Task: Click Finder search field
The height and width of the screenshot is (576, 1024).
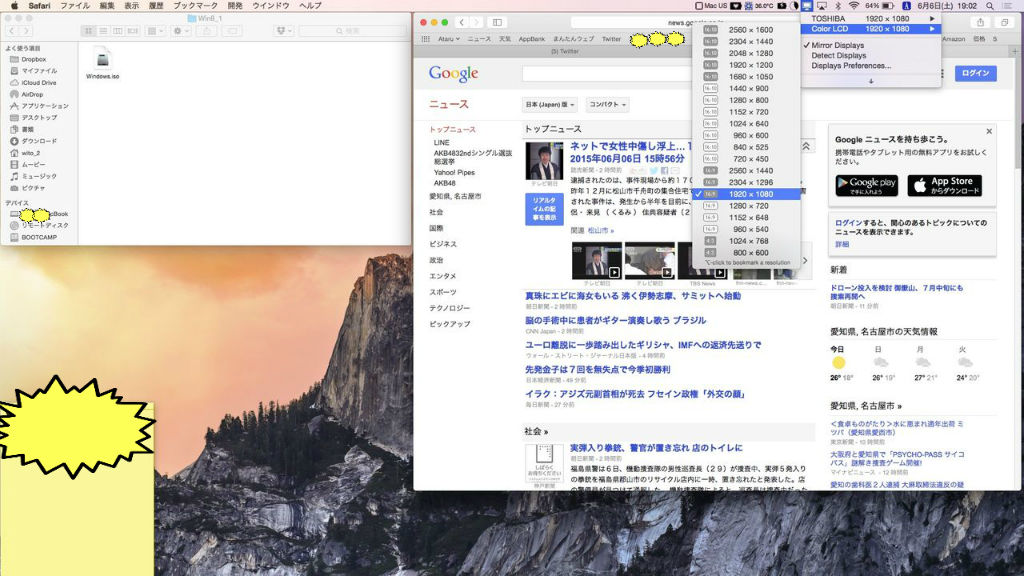Action: pyautogui.click(x=353, y=31)
